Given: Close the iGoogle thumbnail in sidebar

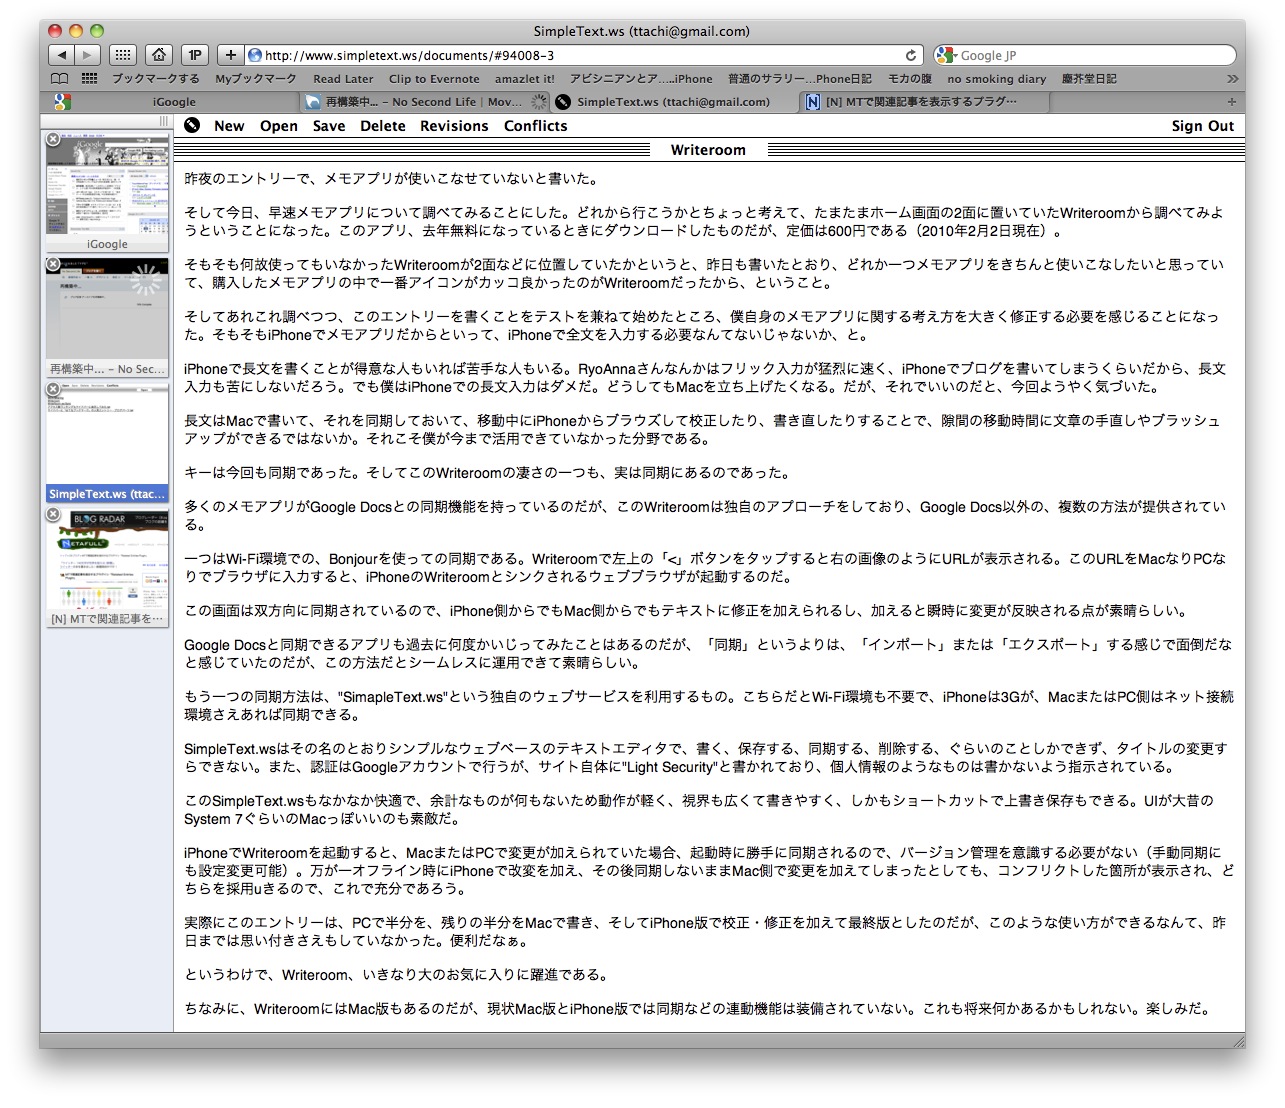Looking at the screenshot, I should (53, 139).
